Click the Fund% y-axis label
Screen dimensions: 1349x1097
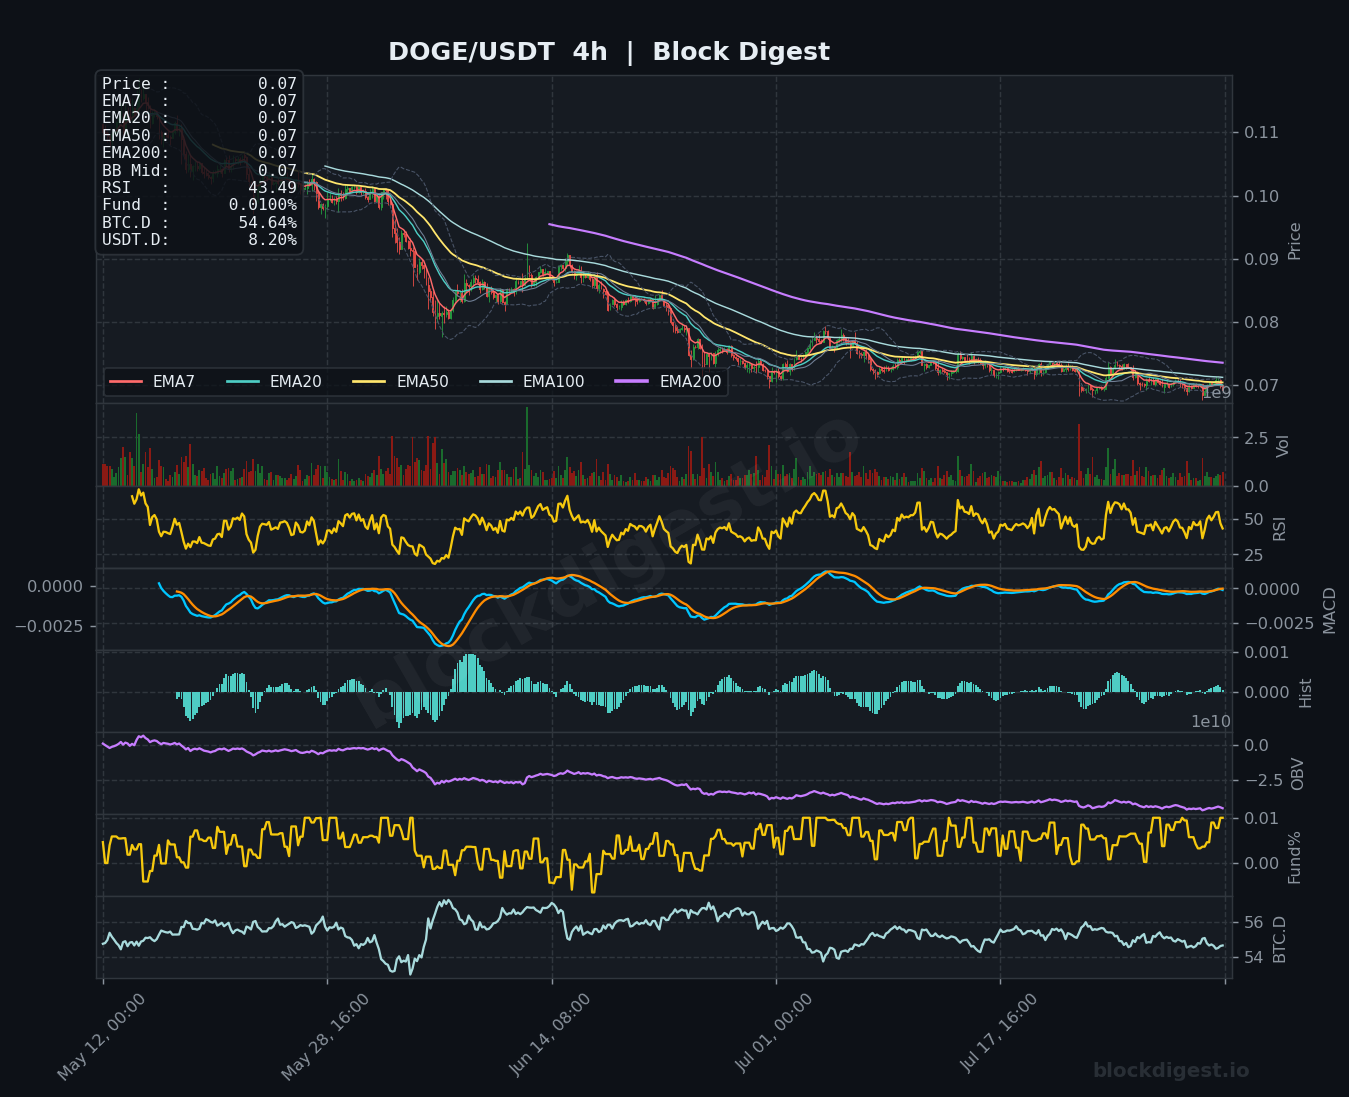coord(1294,857)
